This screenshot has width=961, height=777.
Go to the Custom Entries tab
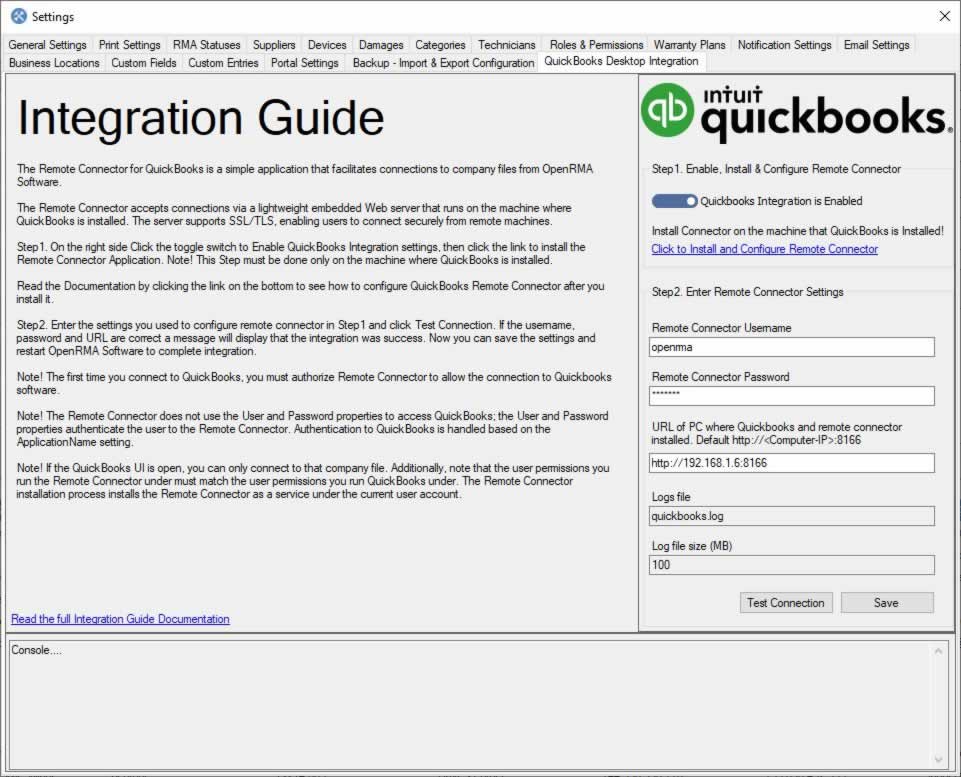click(x=223, y=63)
